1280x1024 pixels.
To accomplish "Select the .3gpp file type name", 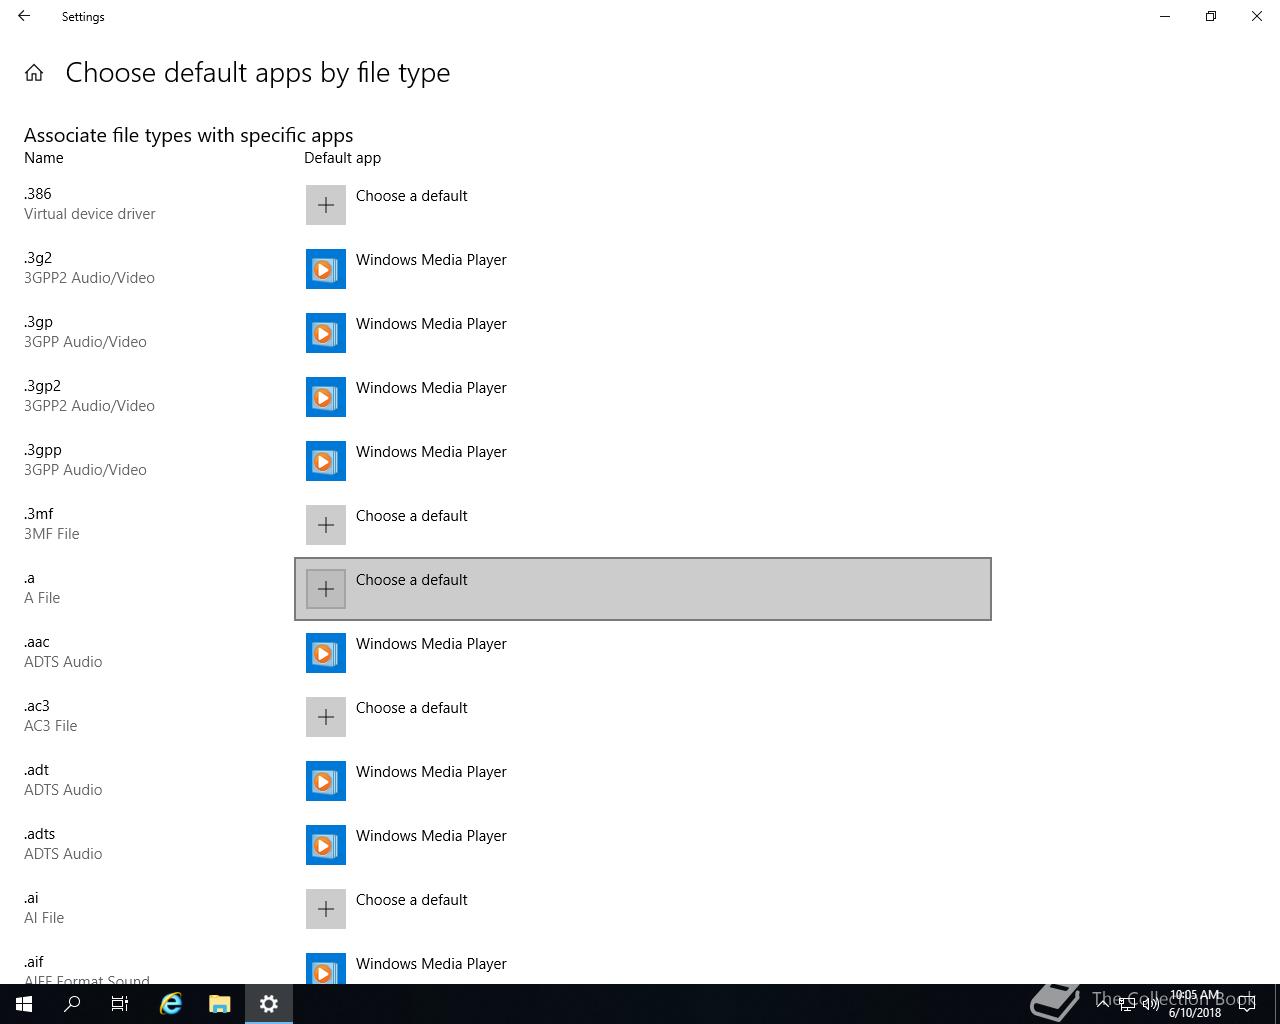I will coord(43,450).
